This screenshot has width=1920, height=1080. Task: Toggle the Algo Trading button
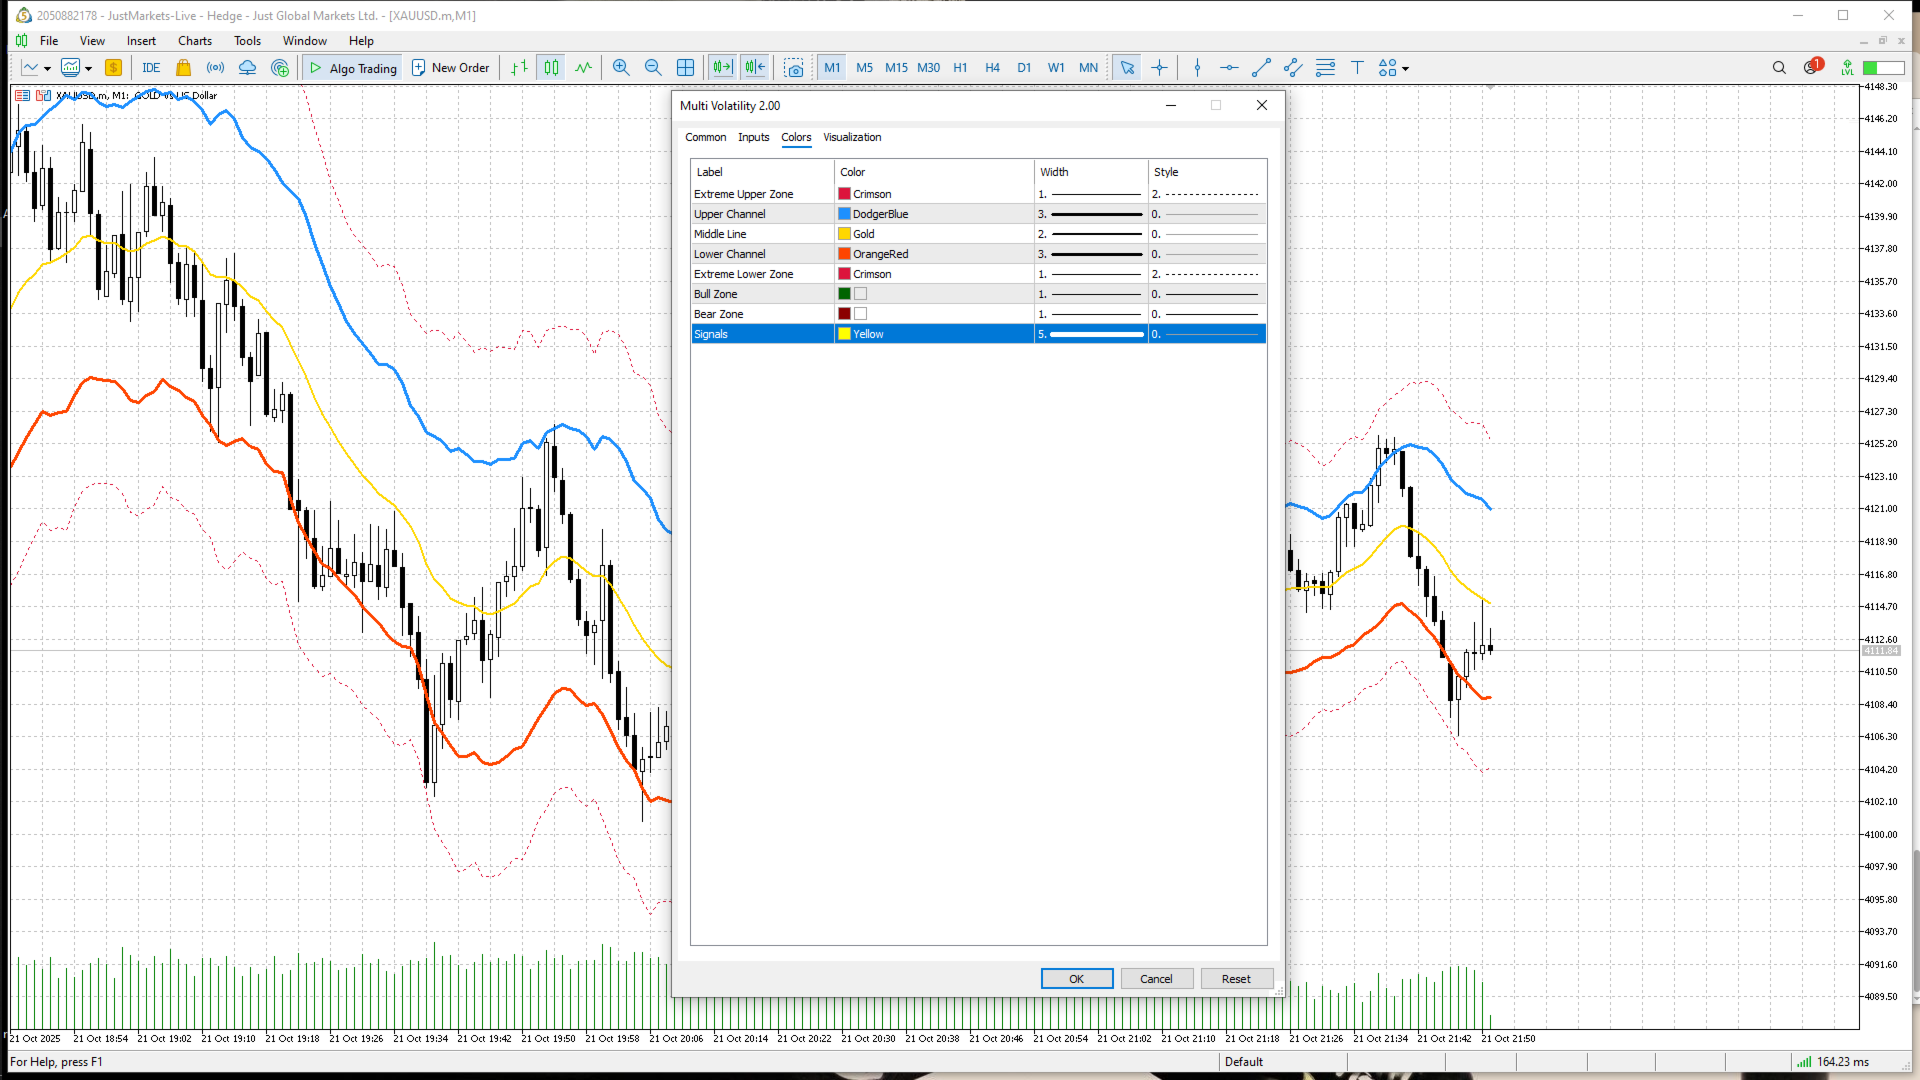pos(354,68)
